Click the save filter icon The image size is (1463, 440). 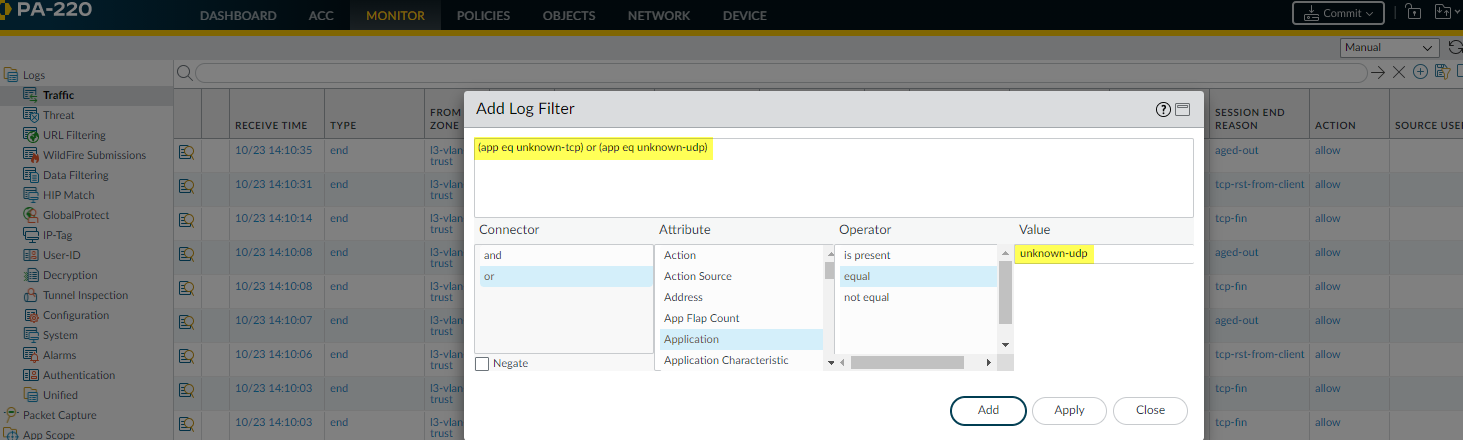(x=1441, y=72)
